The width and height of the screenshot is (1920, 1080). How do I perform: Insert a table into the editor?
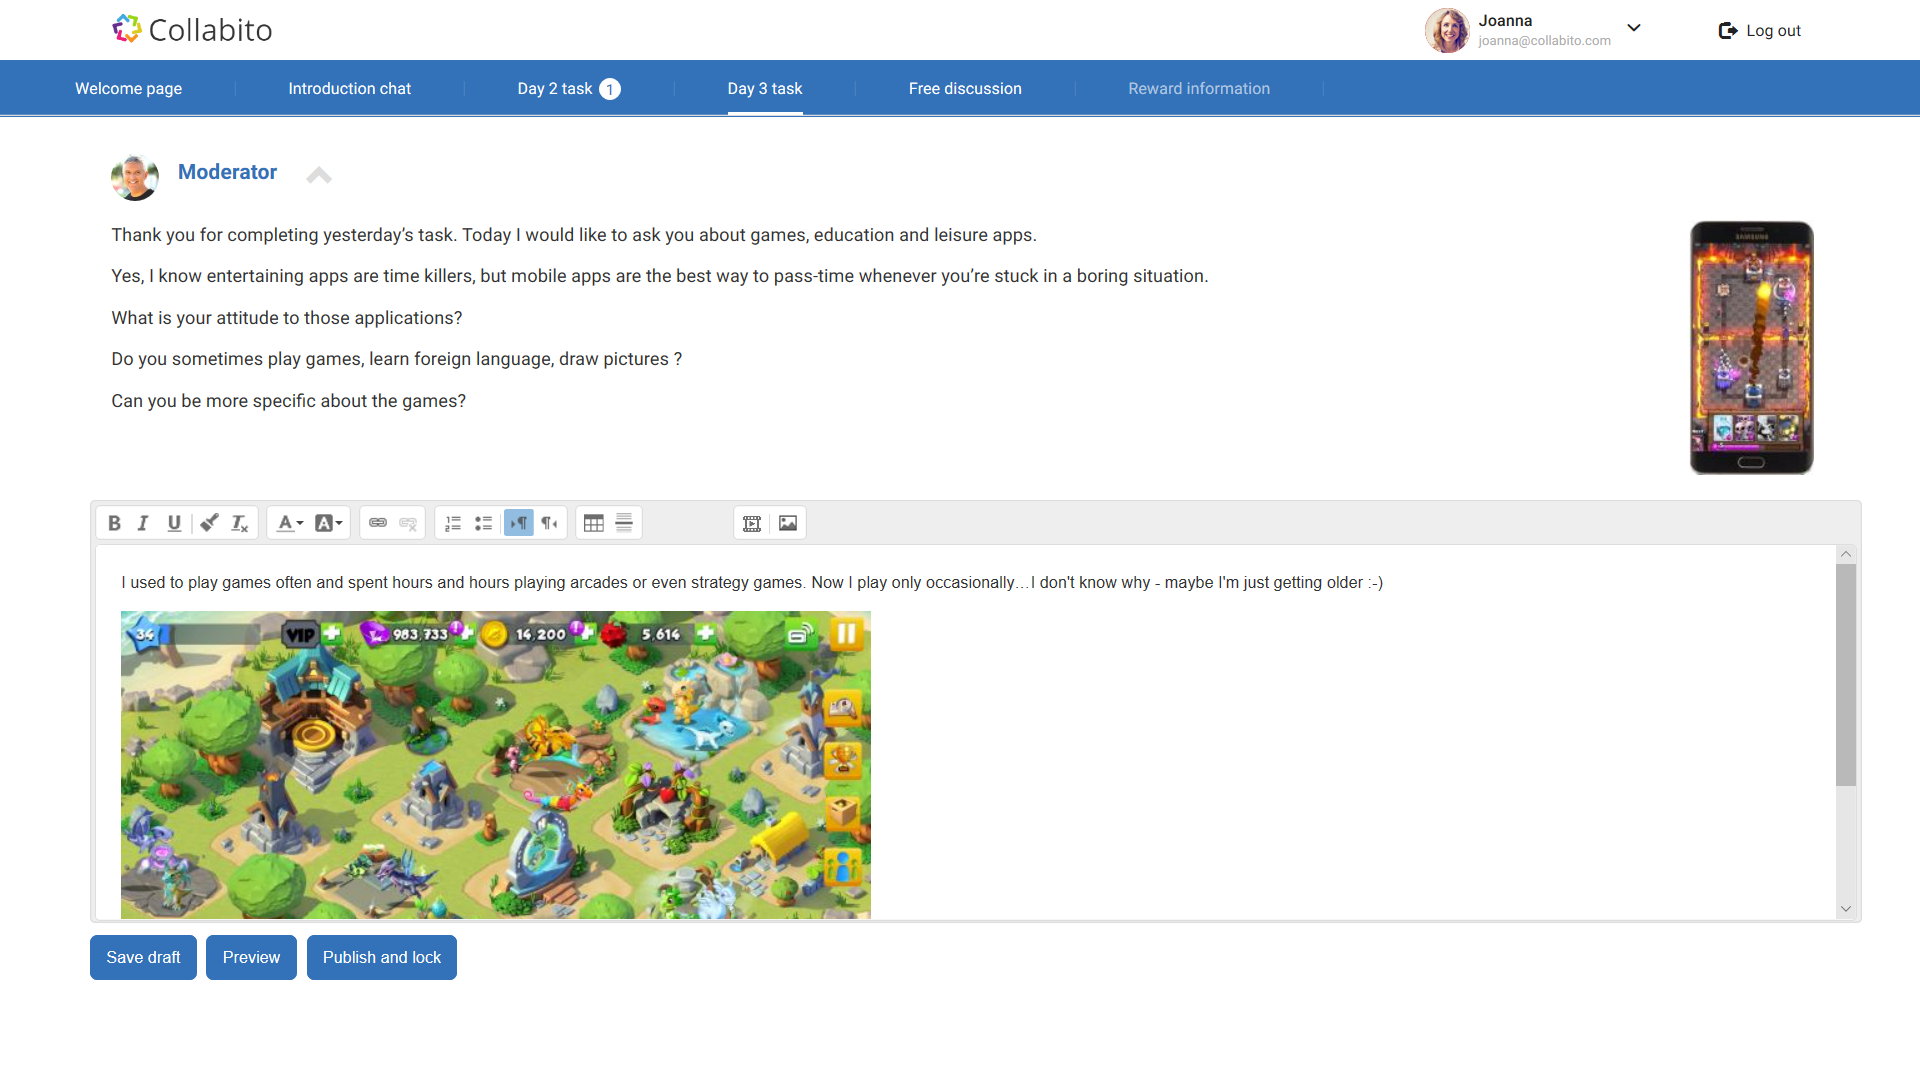594,523
